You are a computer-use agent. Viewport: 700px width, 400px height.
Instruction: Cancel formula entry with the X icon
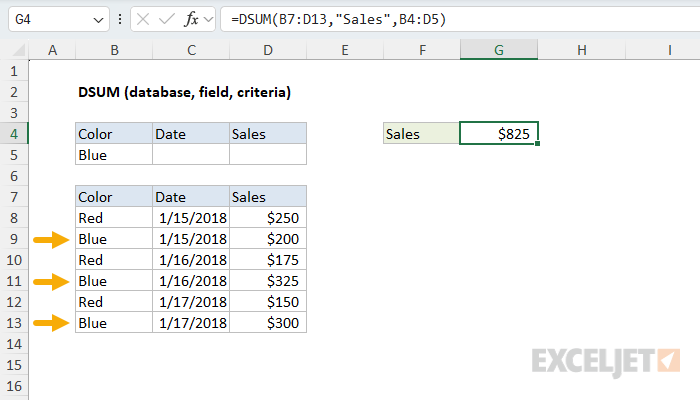pos(143,19)
